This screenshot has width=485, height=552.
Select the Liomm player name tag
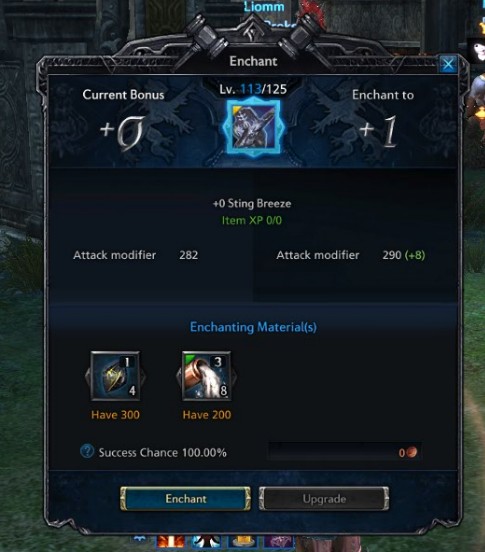click(x=264, y=6)
